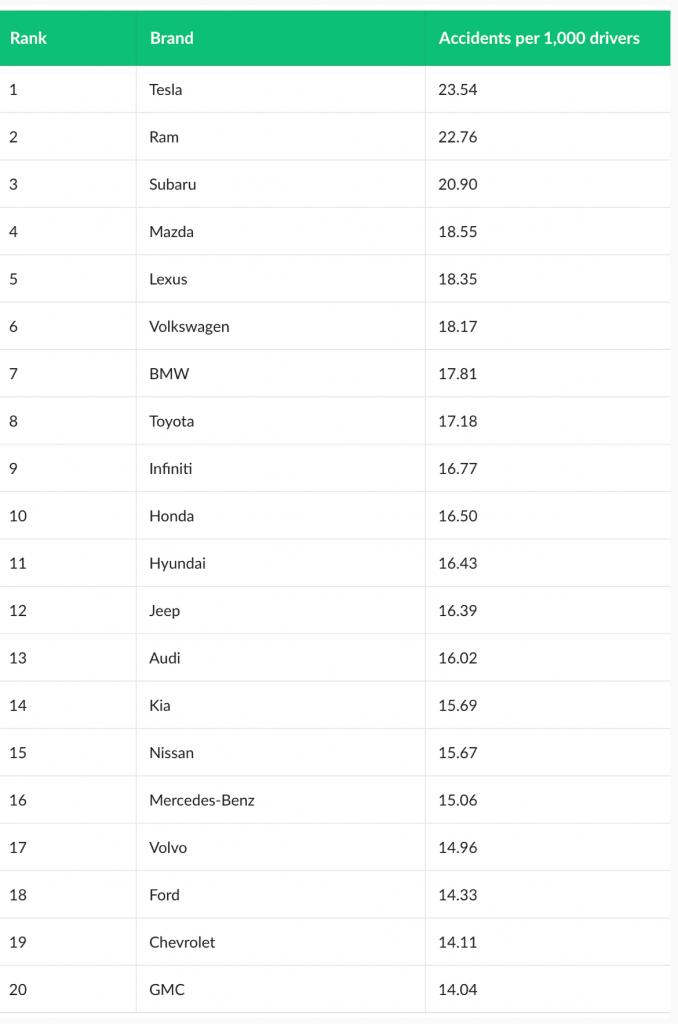678x1024 pixels.
Task: Click the Hyundai value 16.43
Action: point(457,563)
